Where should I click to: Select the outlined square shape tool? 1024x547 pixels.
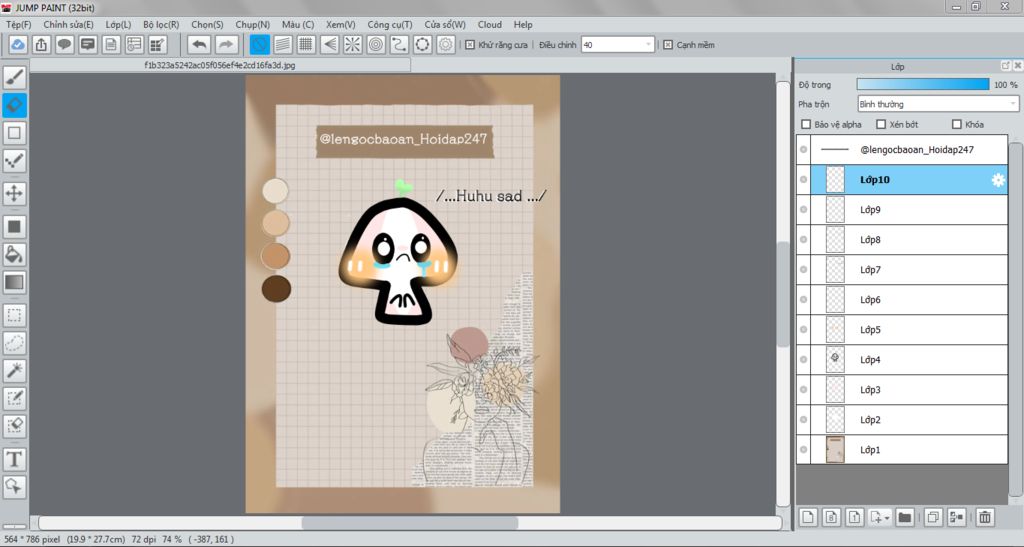coord(14,133)
